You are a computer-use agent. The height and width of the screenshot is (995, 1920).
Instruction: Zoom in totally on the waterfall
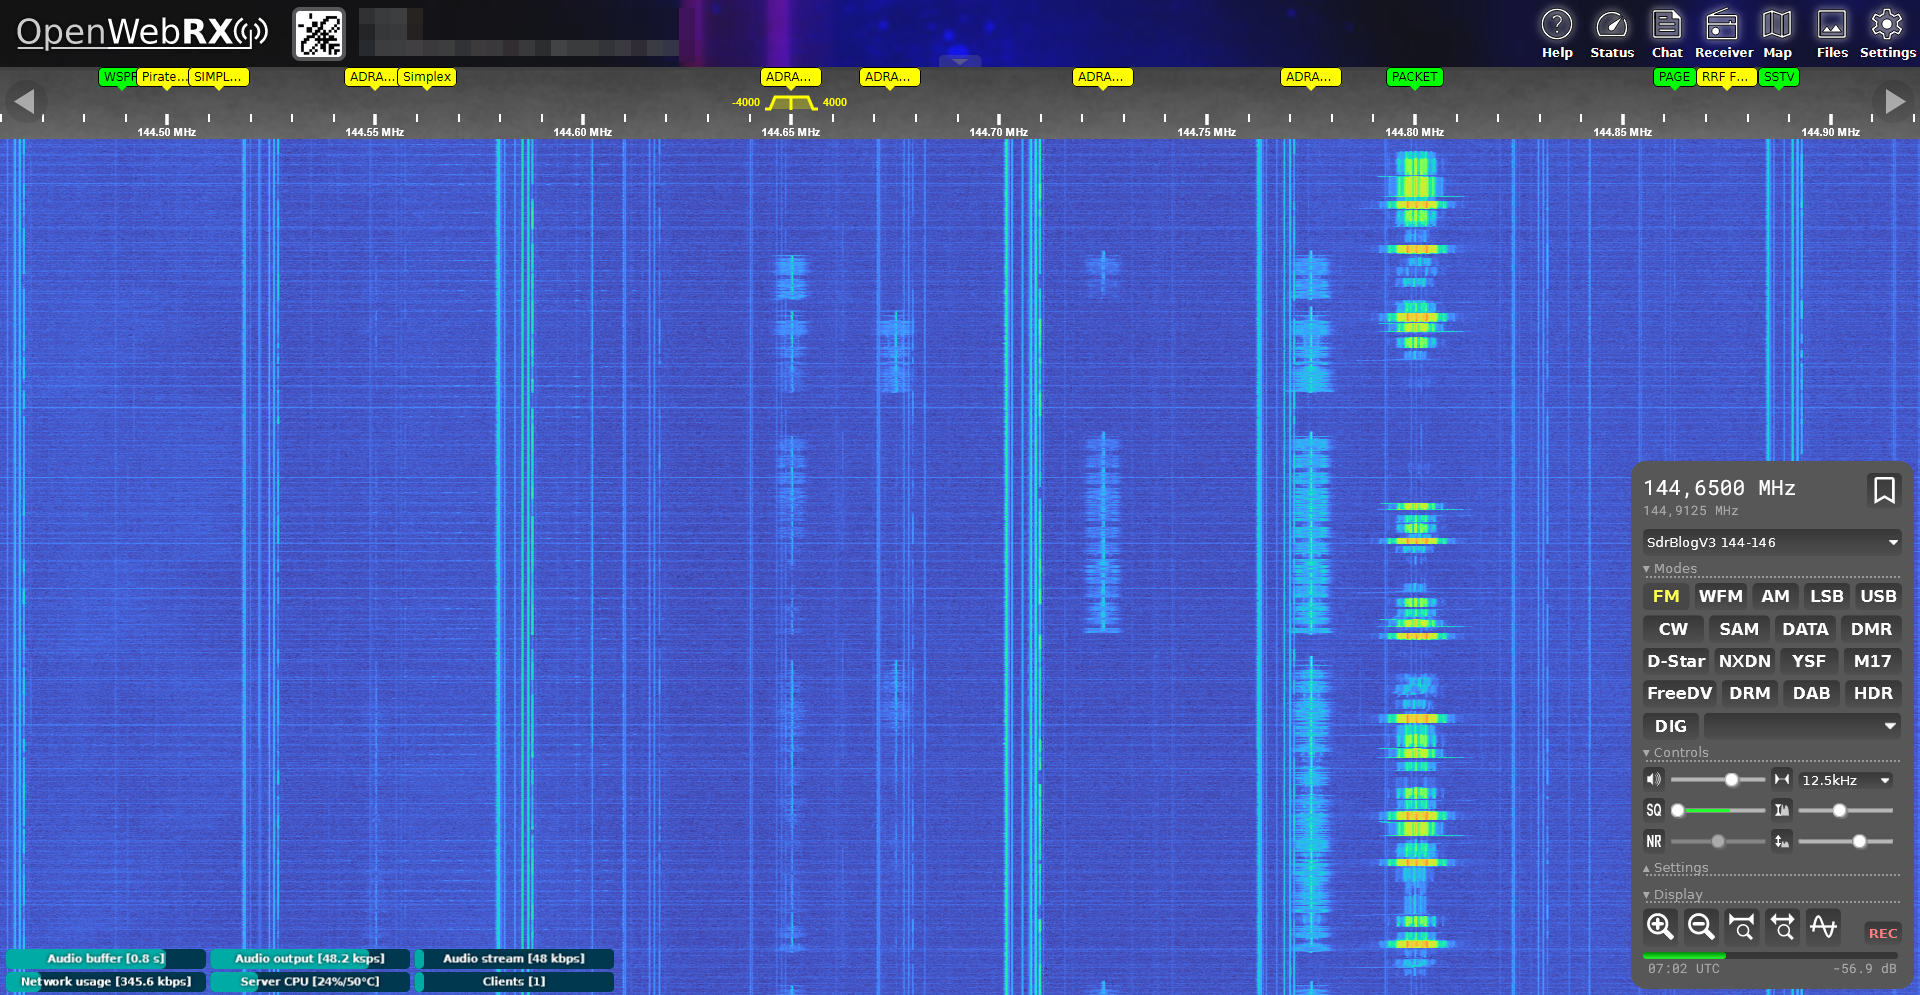[1742, 927]
